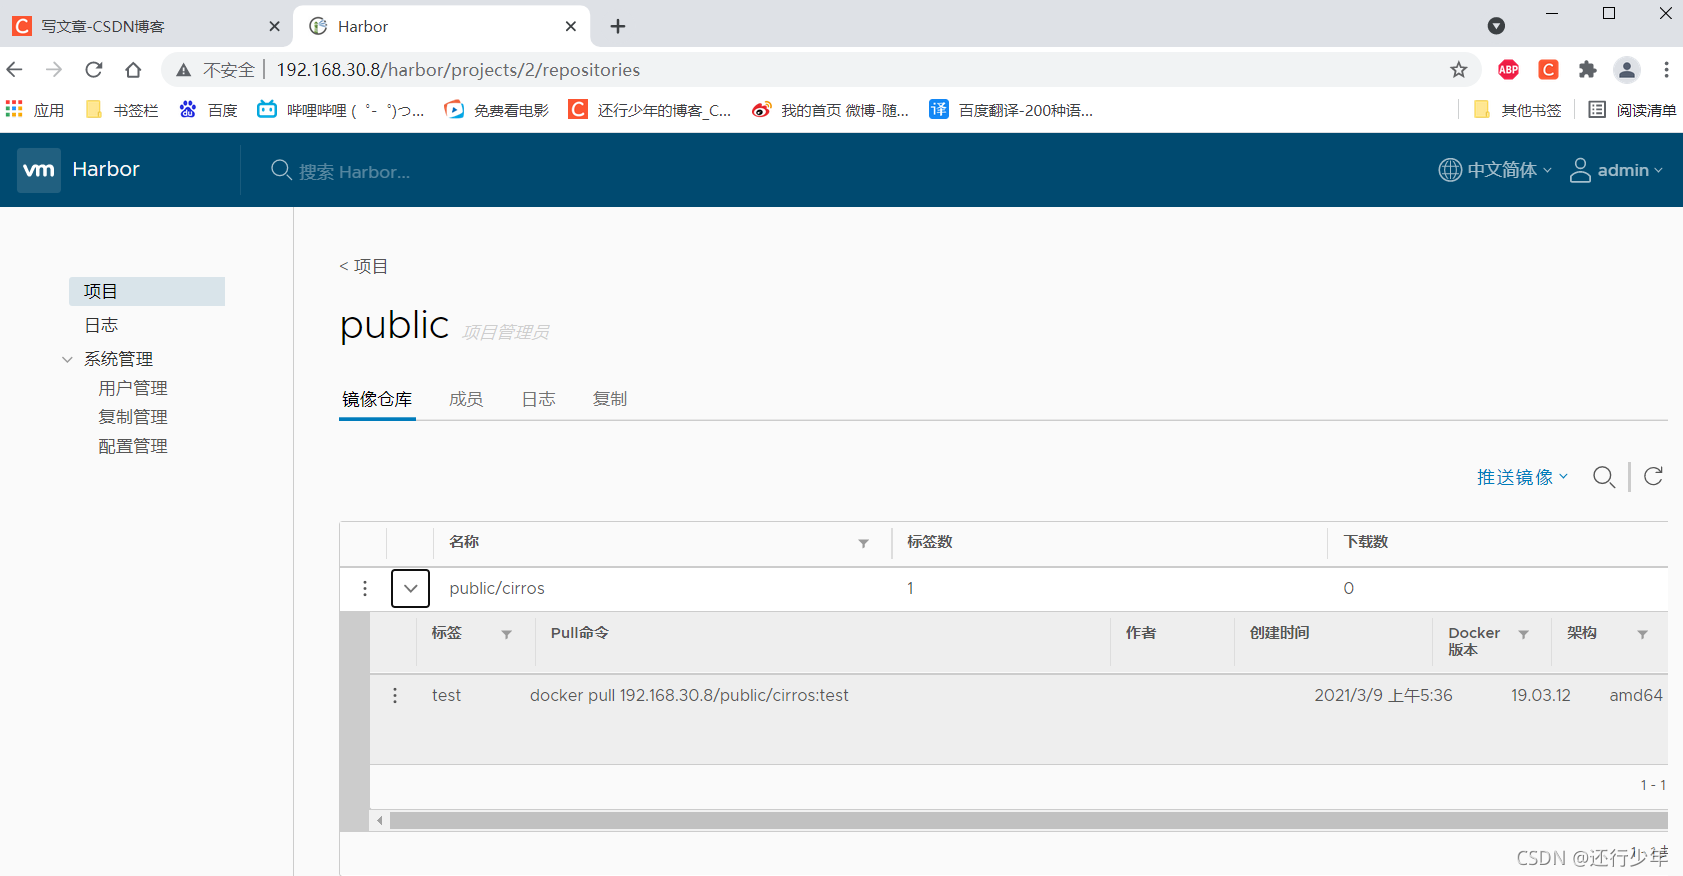Click the scrollbar left arrow

click(x=379, y=821)
